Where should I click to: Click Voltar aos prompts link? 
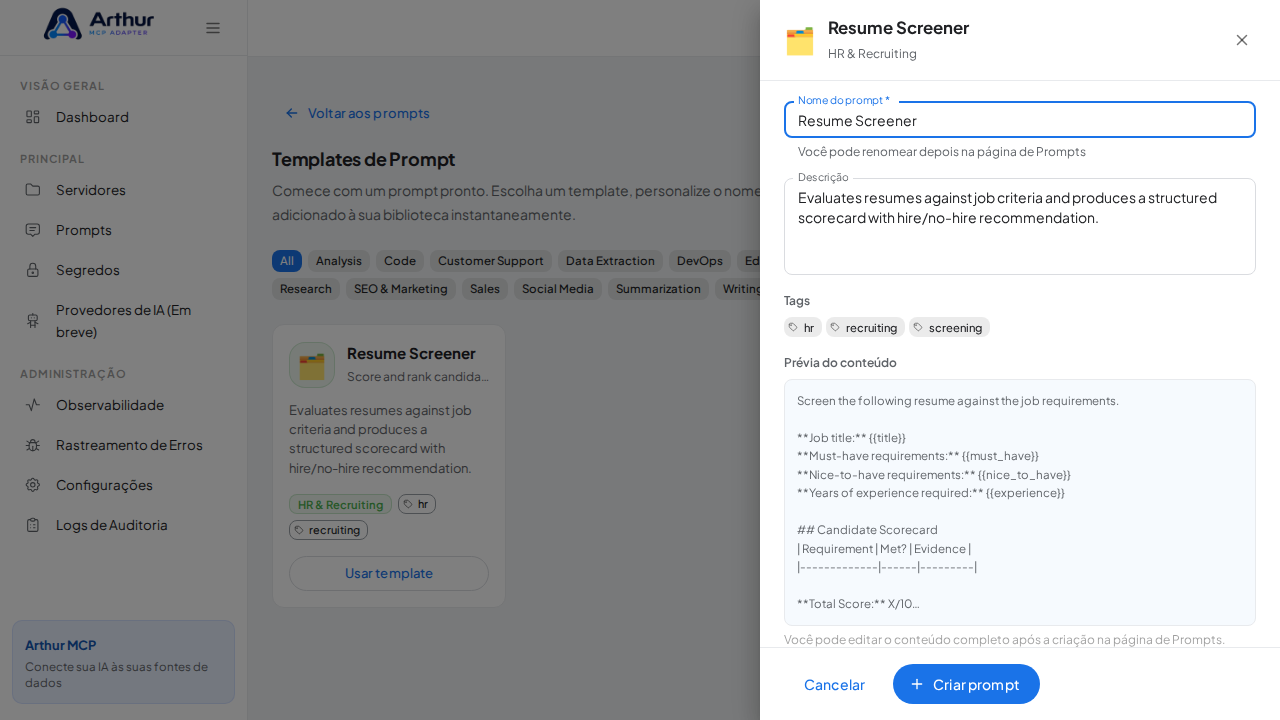pos(357,113)
